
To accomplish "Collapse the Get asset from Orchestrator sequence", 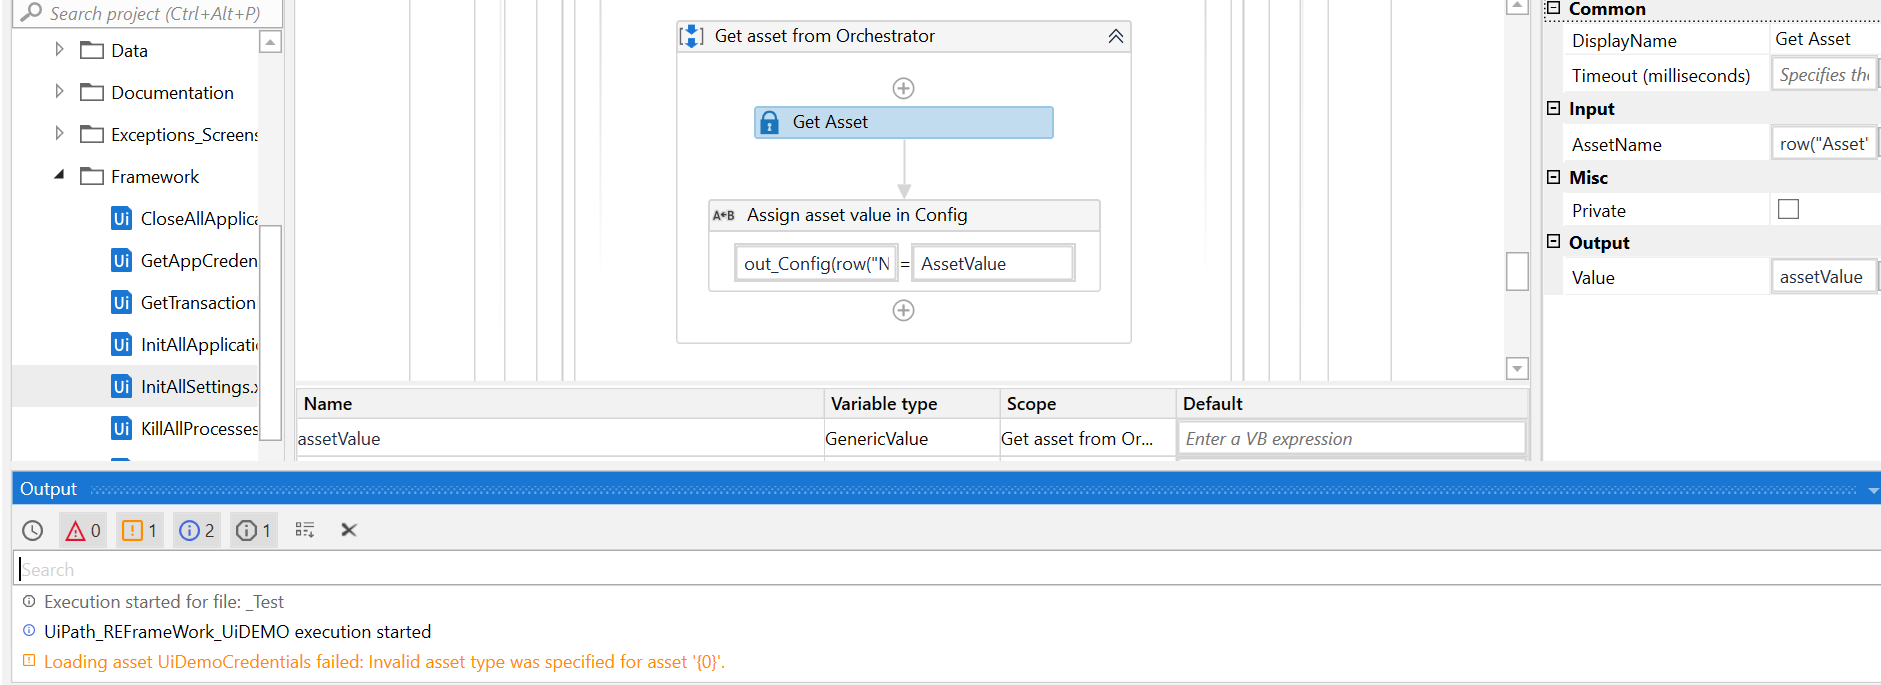I will point(1115,36).
